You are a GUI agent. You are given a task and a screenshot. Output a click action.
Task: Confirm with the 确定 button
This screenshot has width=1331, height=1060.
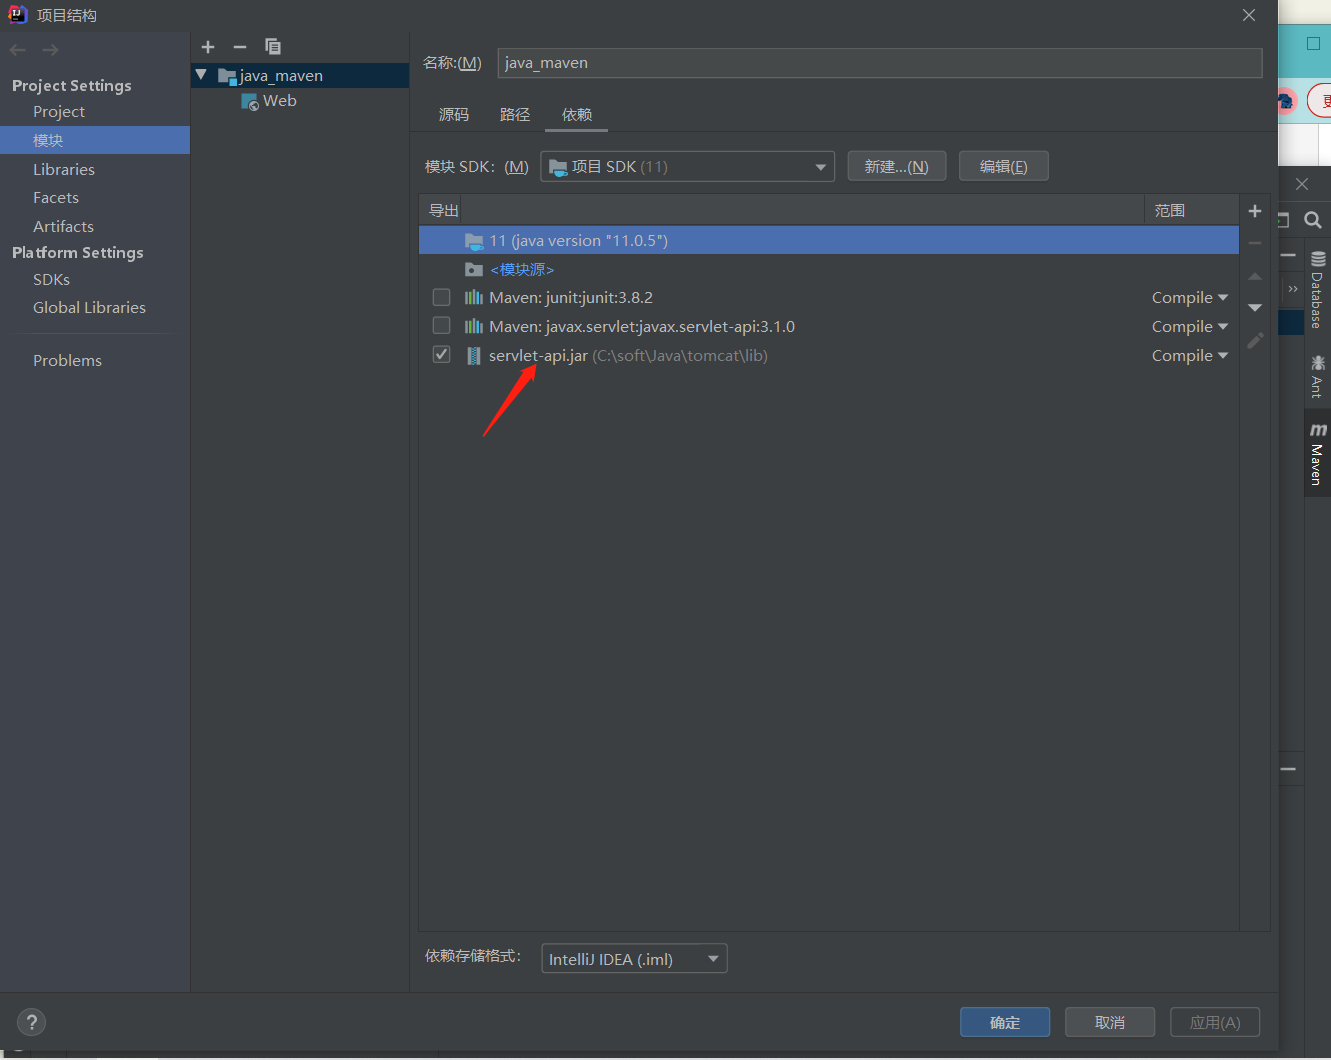(1005, 1022)
